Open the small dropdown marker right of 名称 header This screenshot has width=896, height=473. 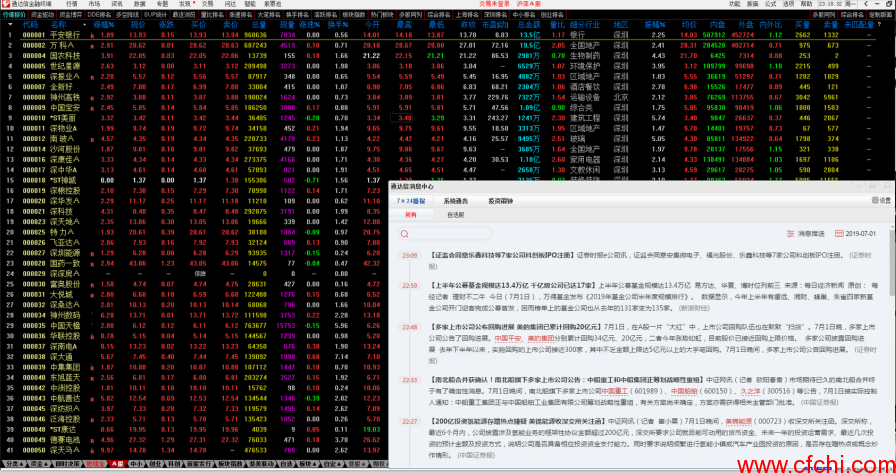[85, 25]
